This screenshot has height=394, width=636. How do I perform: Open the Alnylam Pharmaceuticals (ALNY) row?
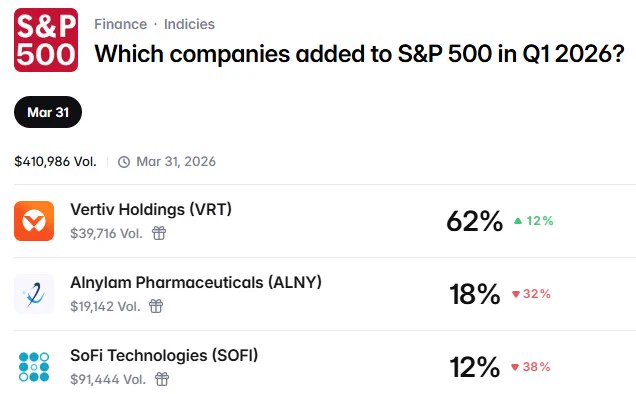tap(325, 294)
